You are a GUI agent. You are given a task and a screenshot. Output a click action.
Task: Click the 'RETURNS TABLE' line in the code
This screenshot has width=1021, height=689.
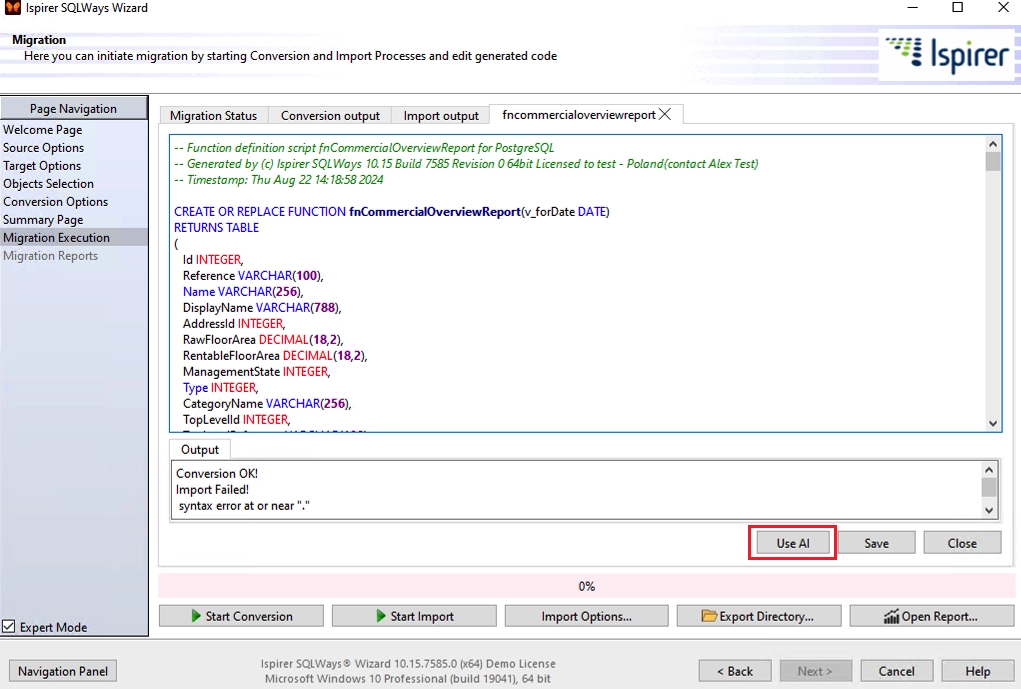216,227
